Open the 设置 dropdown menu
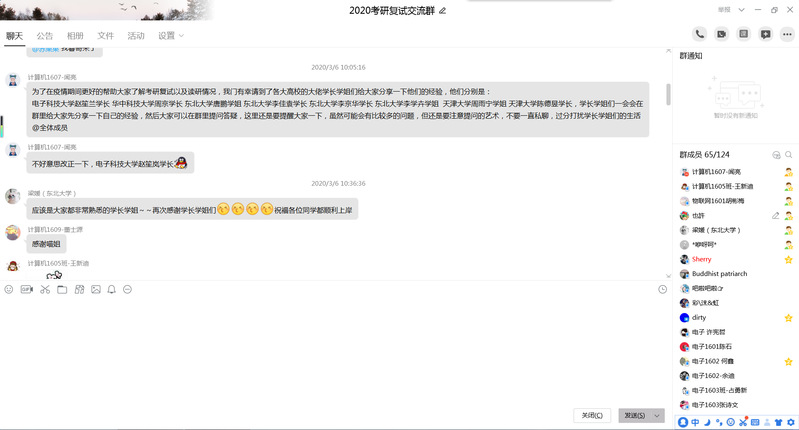799x430 pixels. pos(170,35)
